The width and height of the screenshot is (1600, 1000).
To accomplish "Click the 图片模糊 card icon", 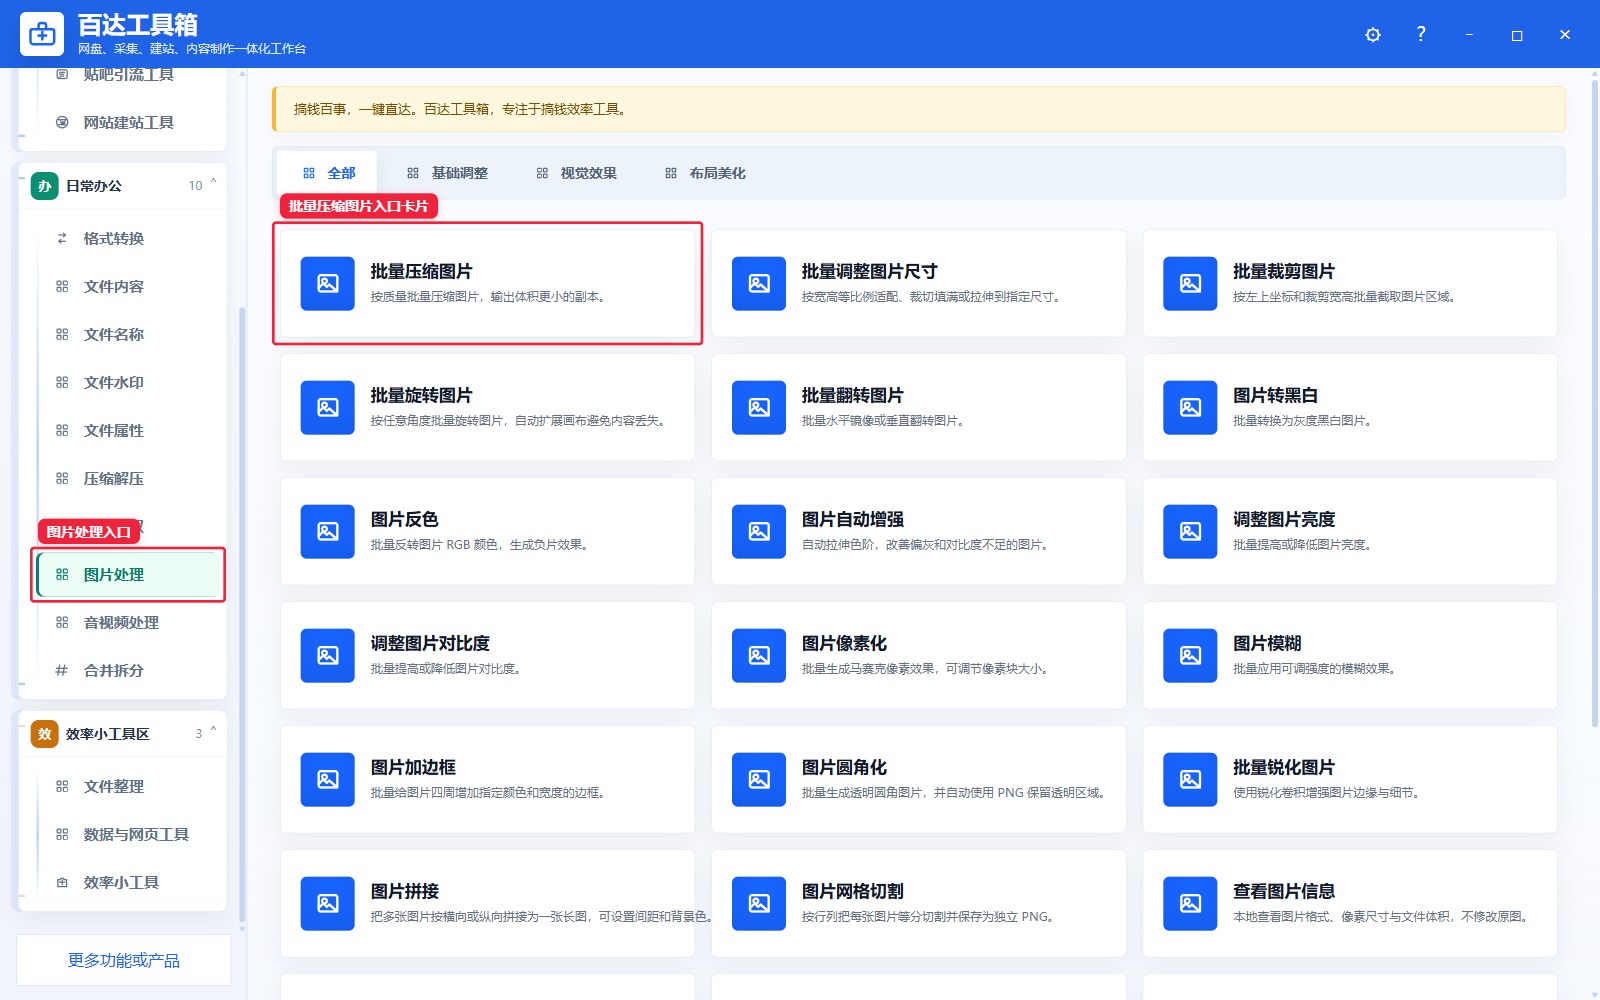I will pos(1190,655).
